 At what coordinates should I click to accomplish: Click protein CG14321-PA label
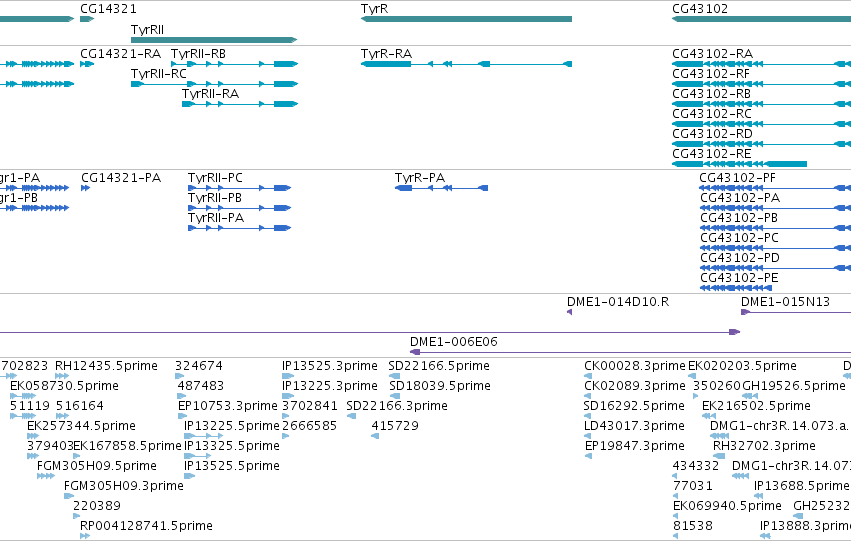point(121,178)
